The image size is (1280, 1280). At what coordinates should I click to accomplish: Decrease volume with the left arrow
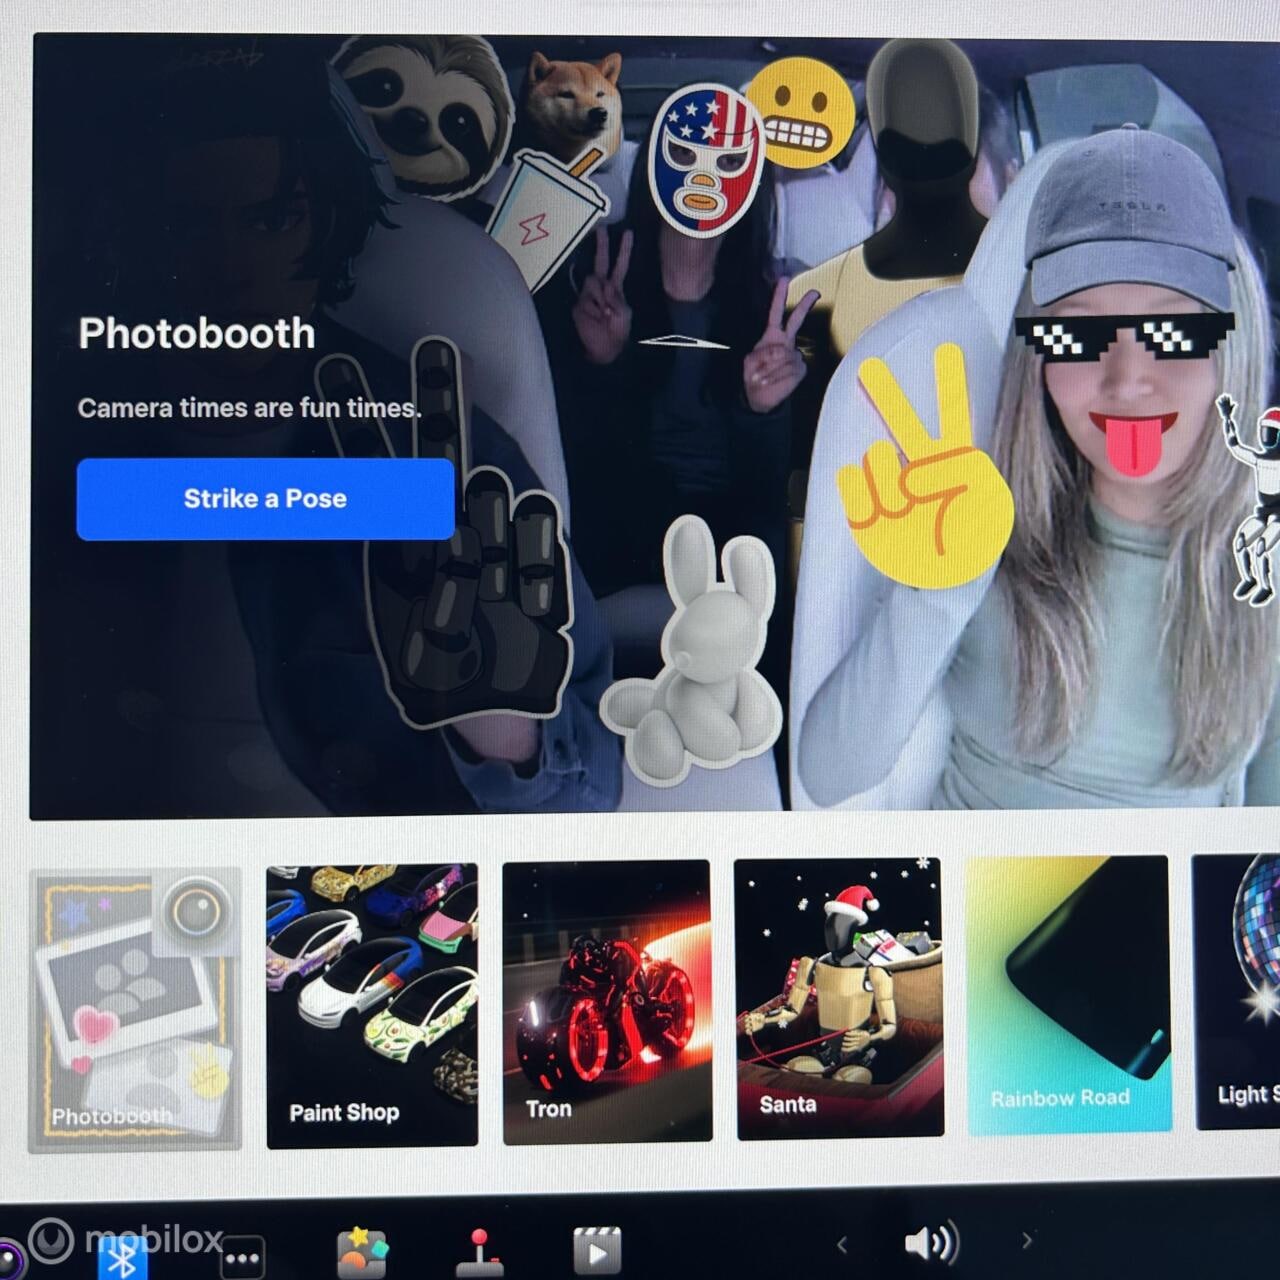tap(842, 1245)
